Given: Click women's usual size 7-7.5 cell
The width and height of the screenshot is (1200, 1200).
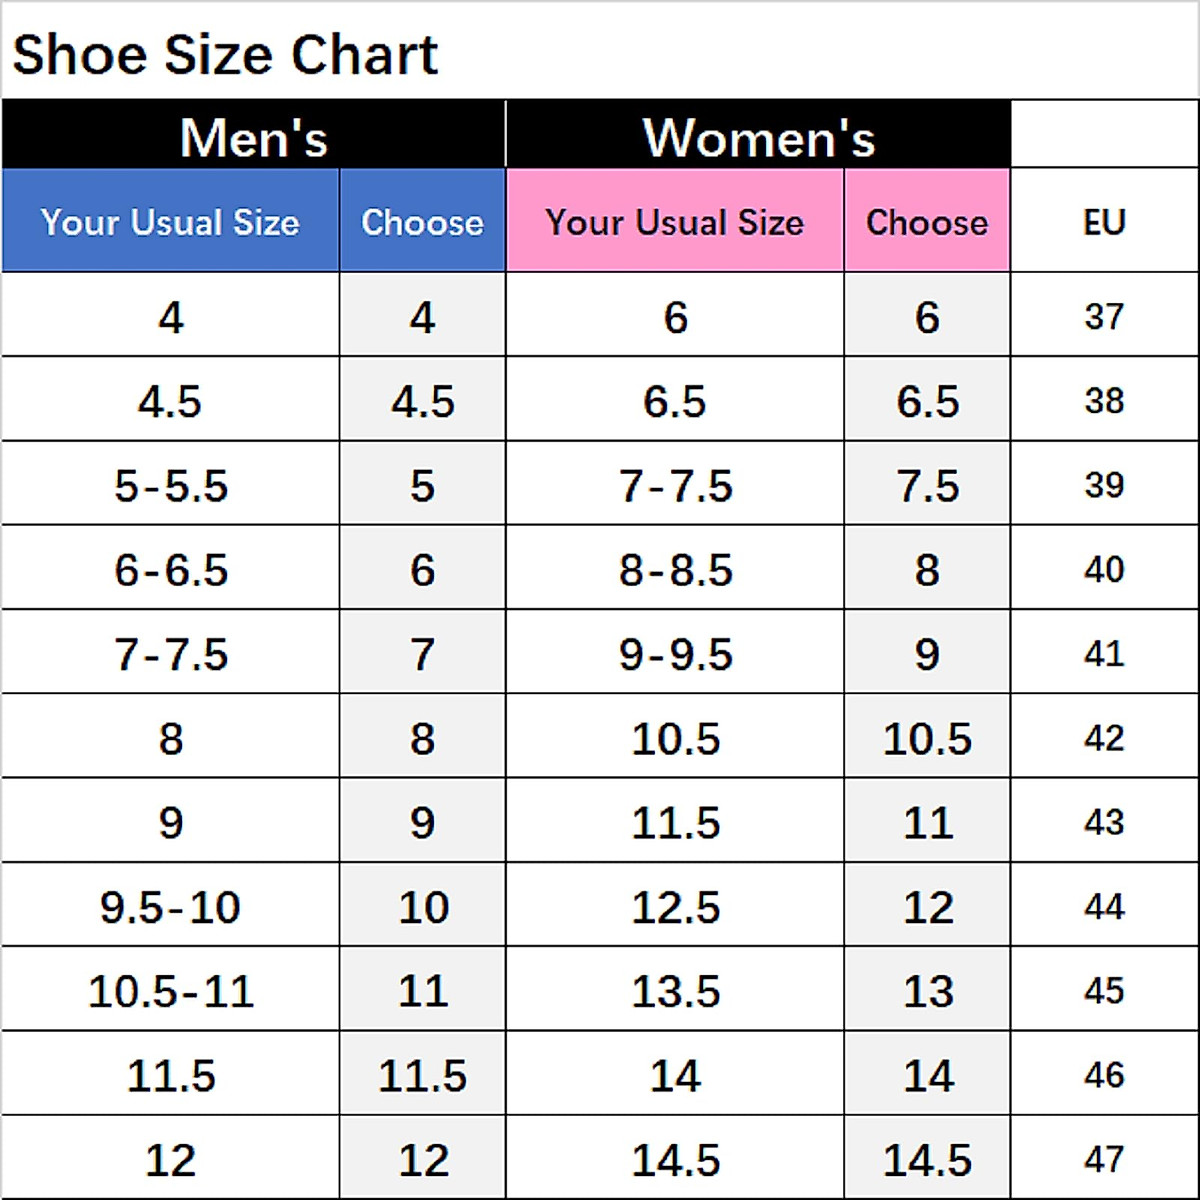Looking at the screenshot, I should (x=675, y=486).
